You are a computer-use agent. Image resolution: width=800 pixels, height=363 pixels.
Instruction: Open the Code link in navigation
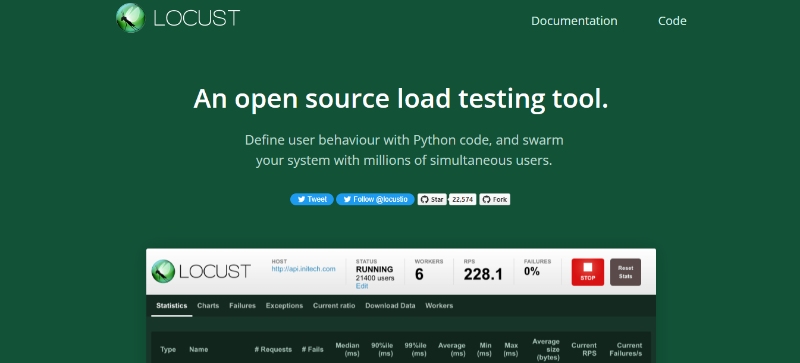tap(672, 21)
